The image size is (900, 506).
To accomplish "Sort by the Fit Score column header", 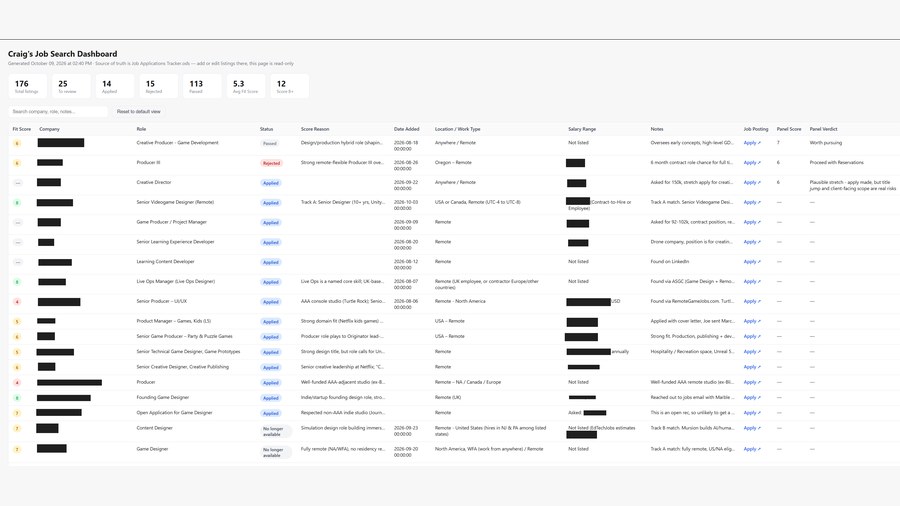I will (x=22, y=129).
